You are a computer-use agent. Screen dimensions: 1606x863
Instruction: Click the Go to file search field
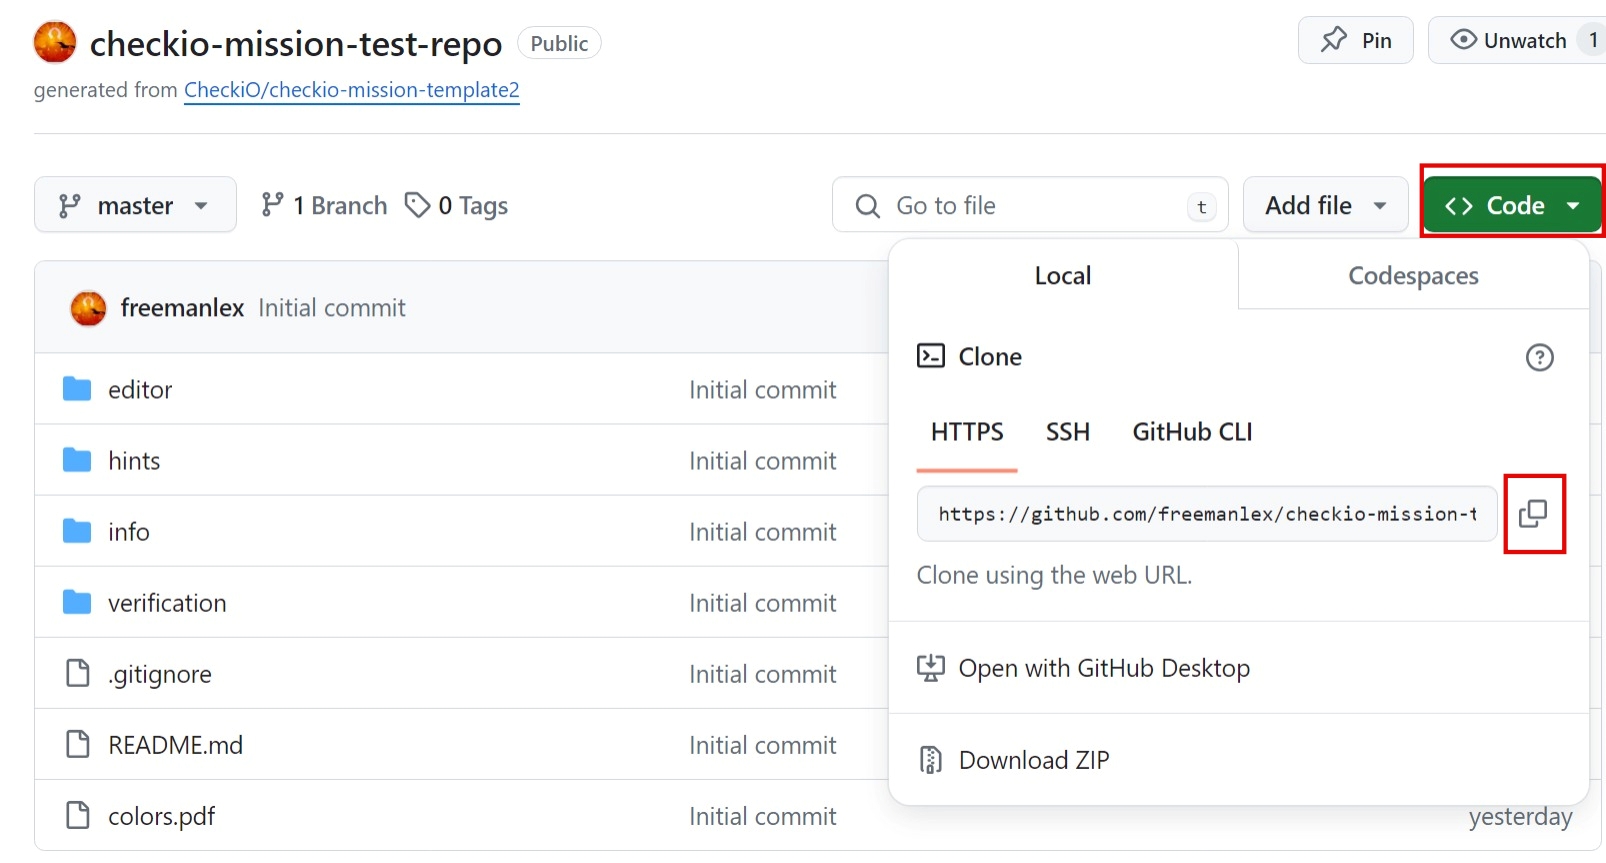click(1030, 205)
